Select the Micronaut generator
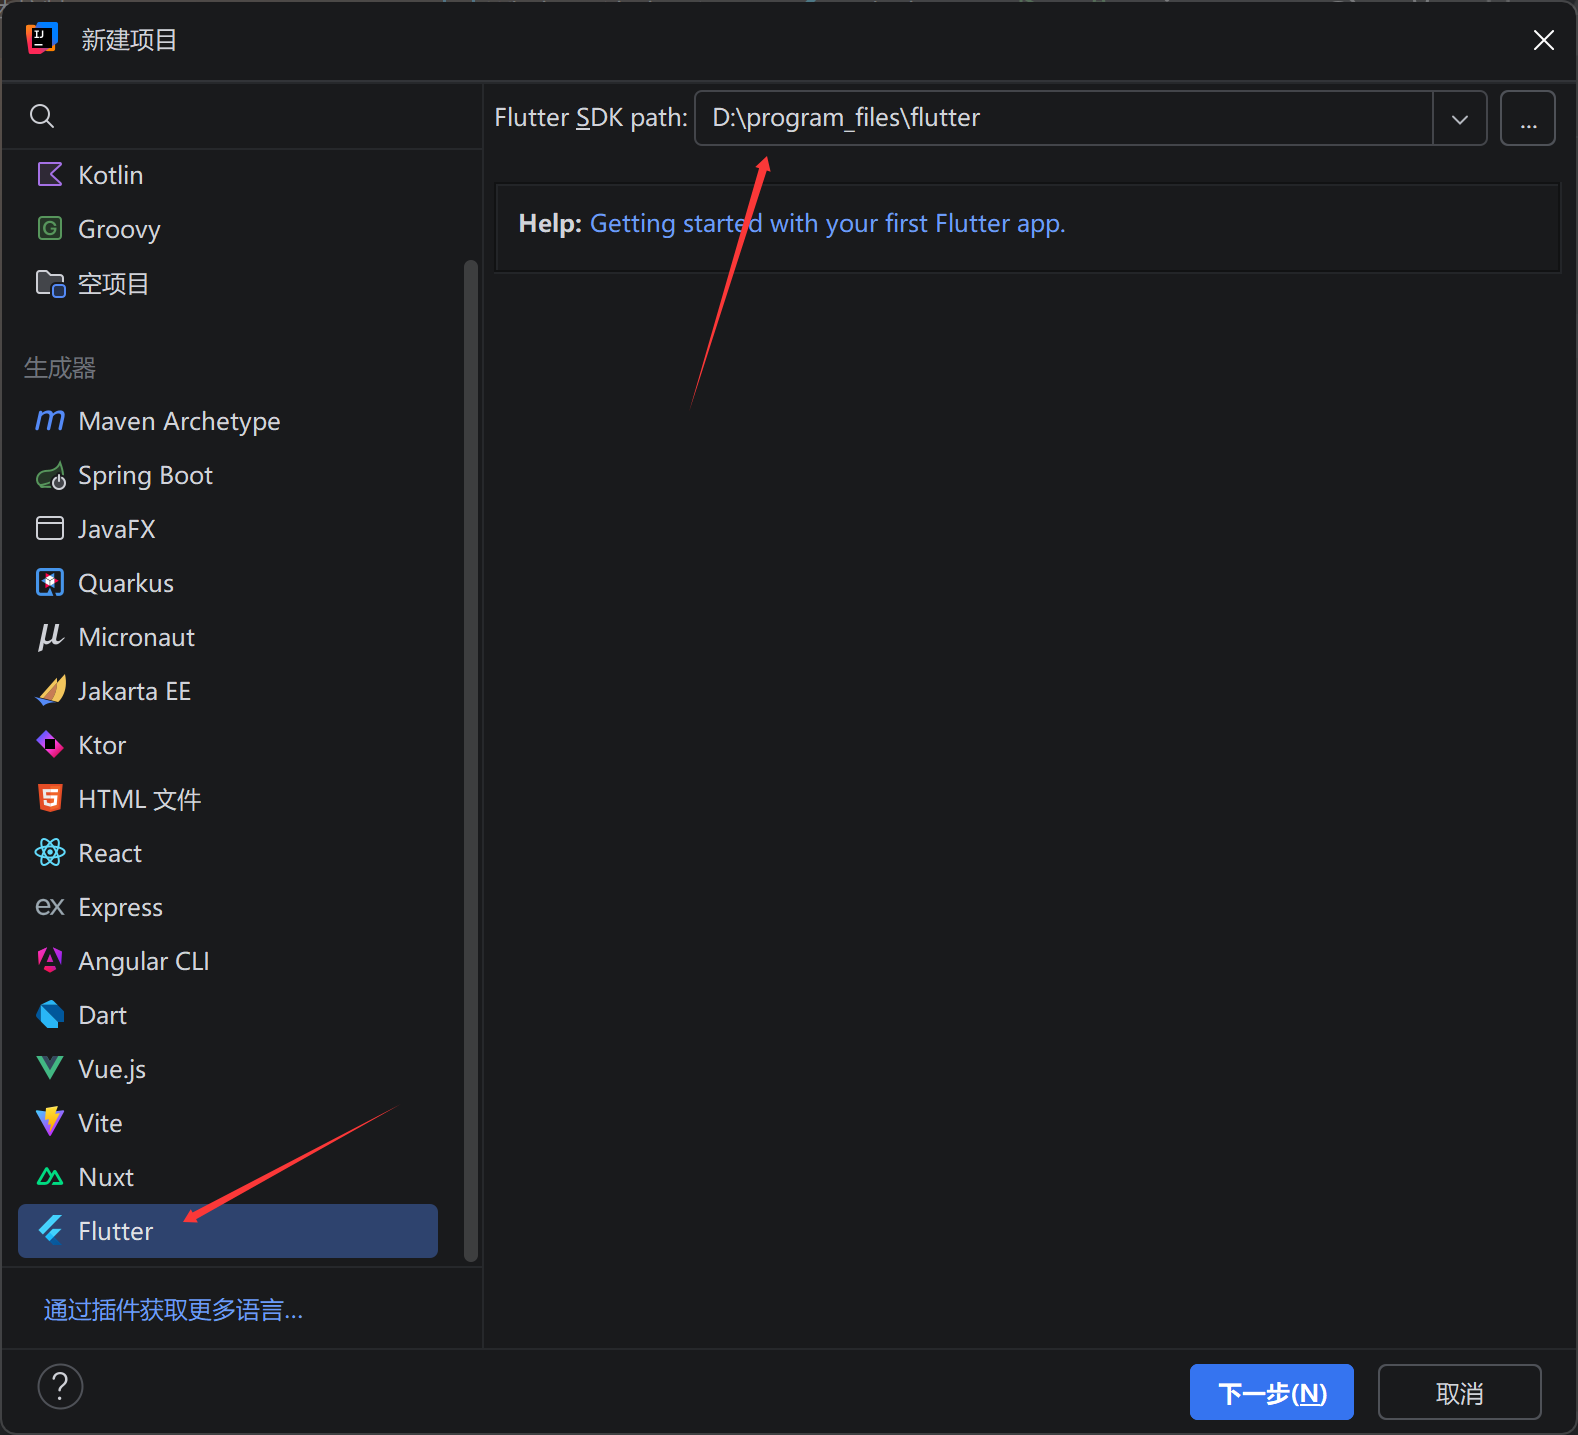1578x1435 pixels. 228,637
